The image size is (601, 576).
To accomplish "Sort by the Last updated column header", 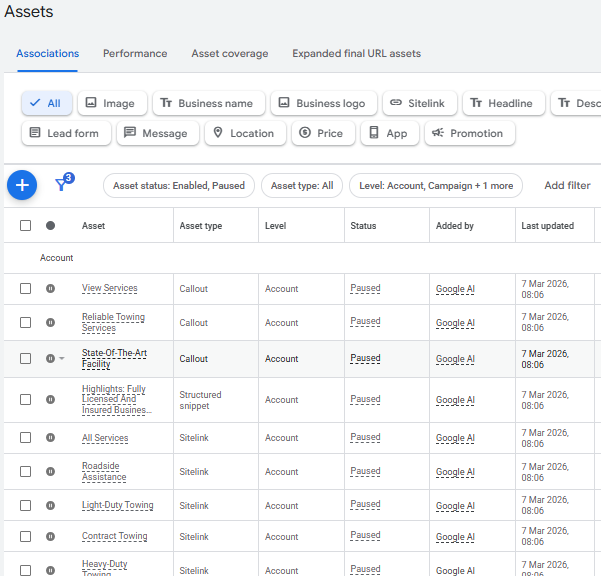I will tap(547, 226).
